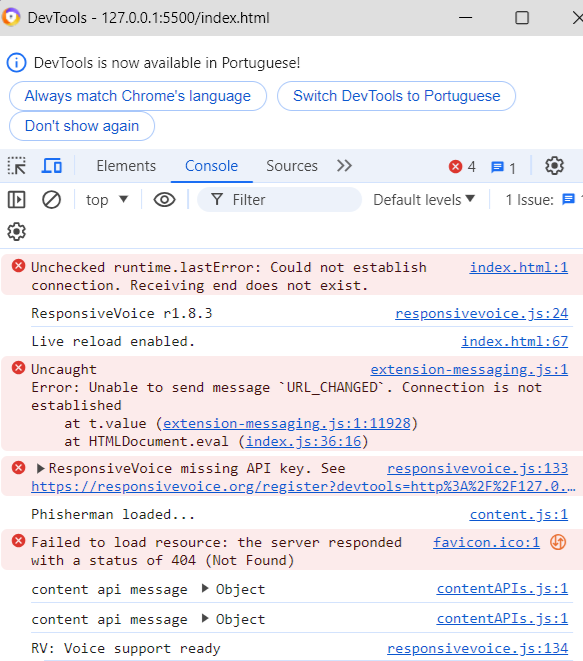Select the 'RV: Voice support ready' log text
Image resolution: width=583 pixels, height=661 pixels.
tap(126, 648)
